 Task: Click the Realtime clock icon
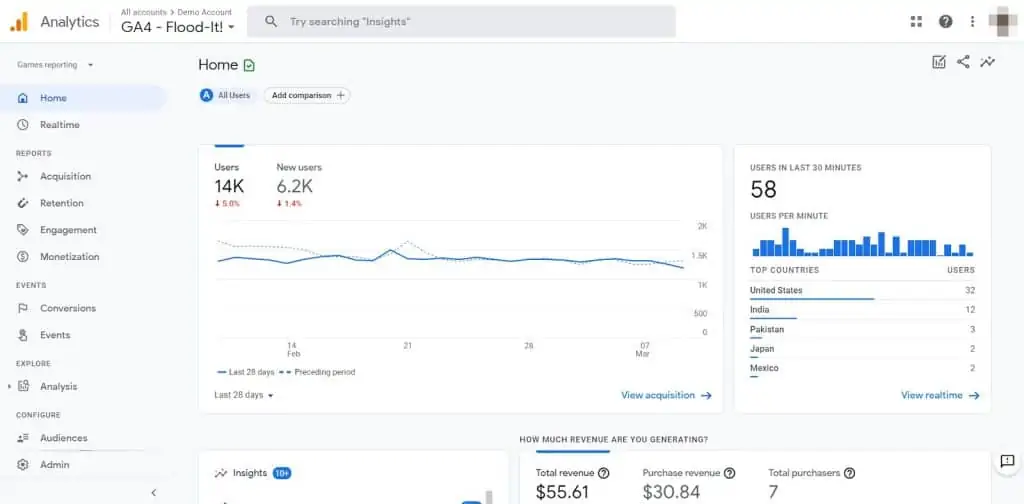click(23, 125)
